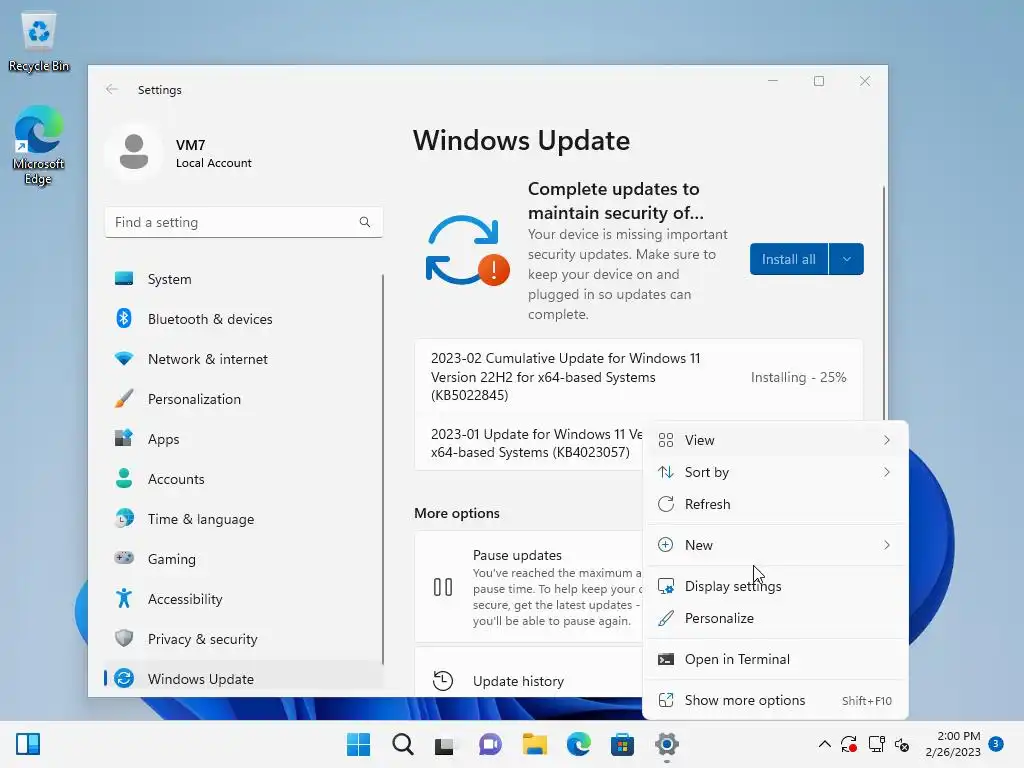Screen dimensions: 1024x768
Task: Choose Display settings in context menu
Action: point(775,586)
